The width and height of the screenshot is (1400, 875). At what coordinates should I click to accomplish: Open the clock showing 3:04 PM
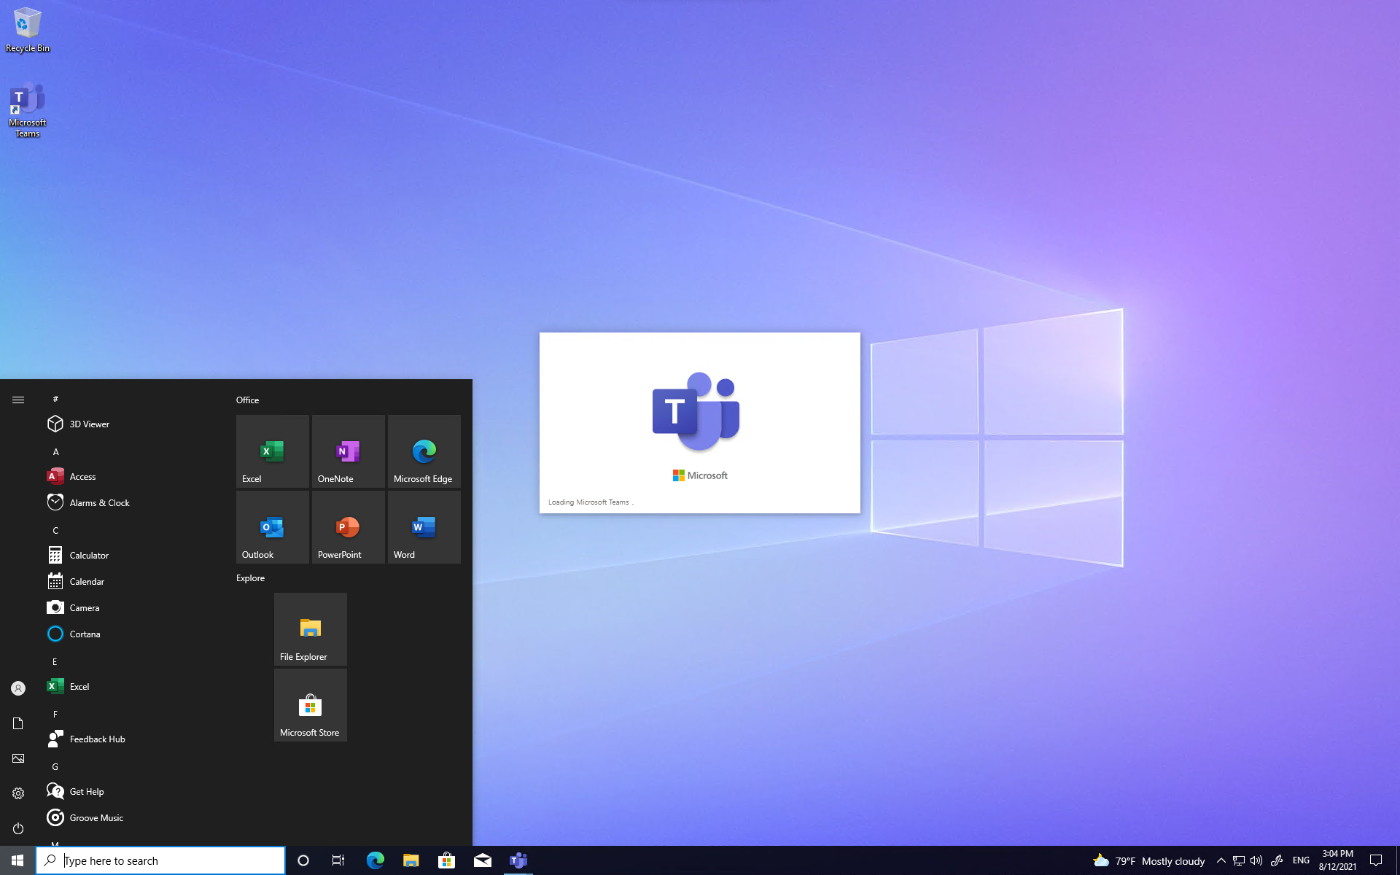[1337, 860]
